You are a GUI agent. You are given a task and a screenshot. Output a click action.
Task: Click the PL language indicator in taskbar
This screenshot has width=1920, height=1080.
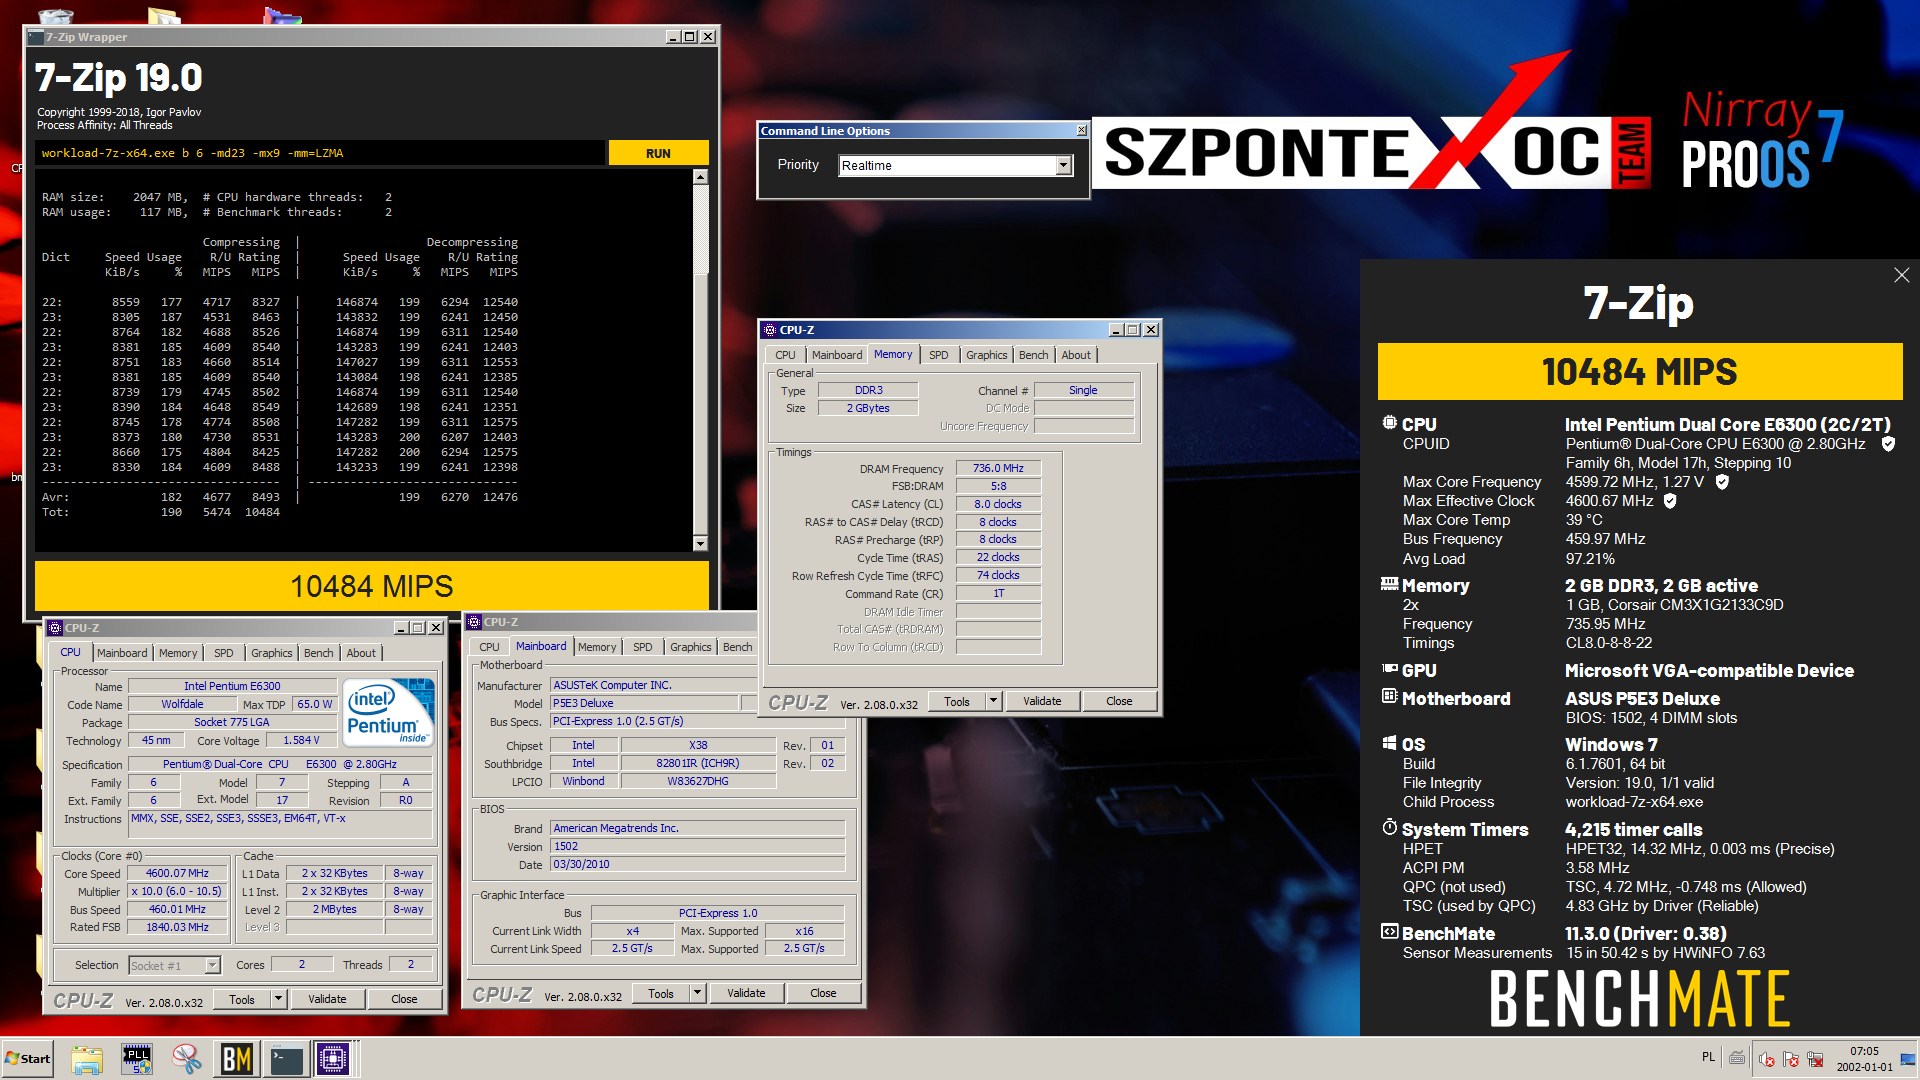click(x=1708, y=1058)
